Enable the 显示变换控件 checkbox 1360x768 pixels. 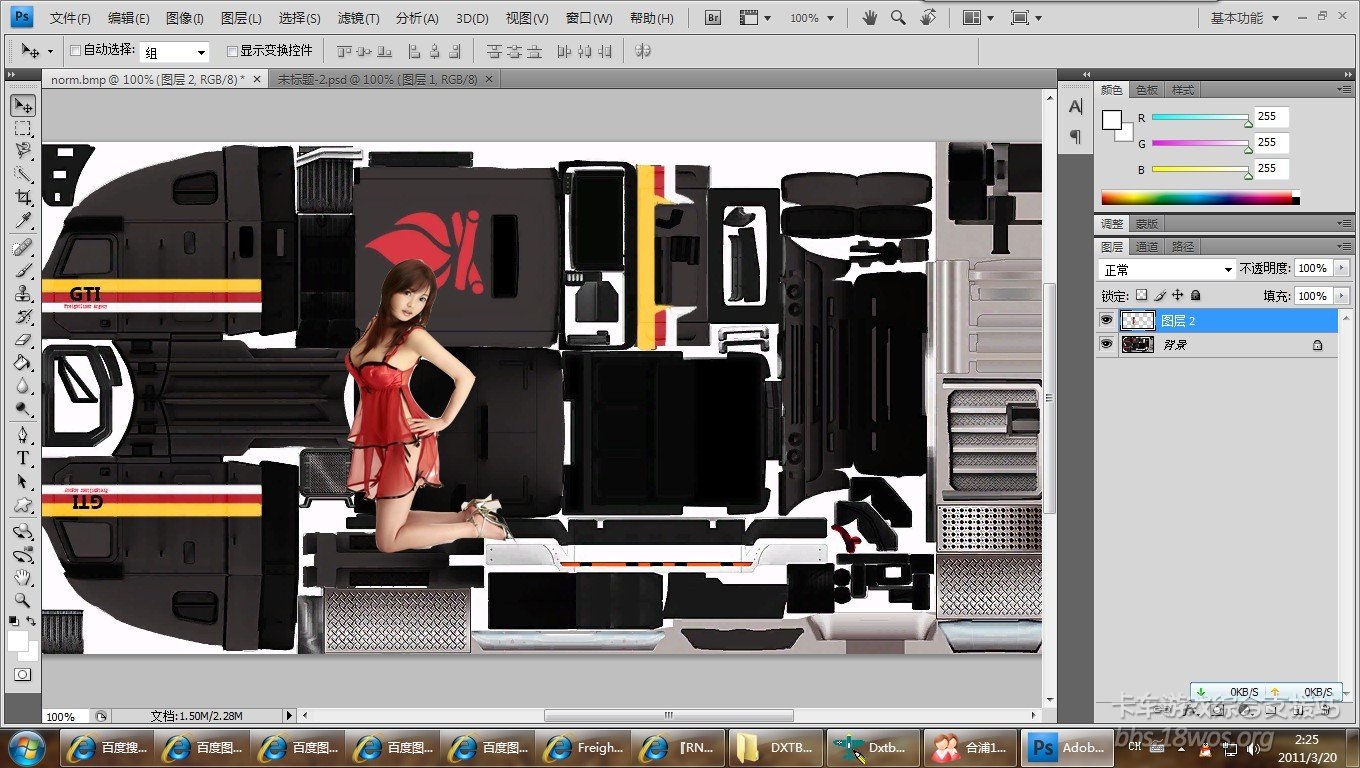tap(232, 50)
